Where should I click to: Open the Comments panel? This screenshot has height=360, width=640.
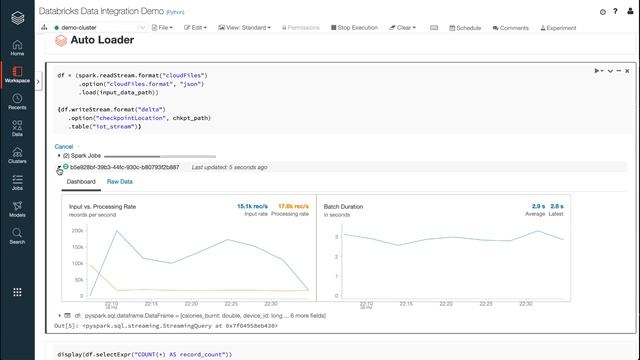[511, 28]
